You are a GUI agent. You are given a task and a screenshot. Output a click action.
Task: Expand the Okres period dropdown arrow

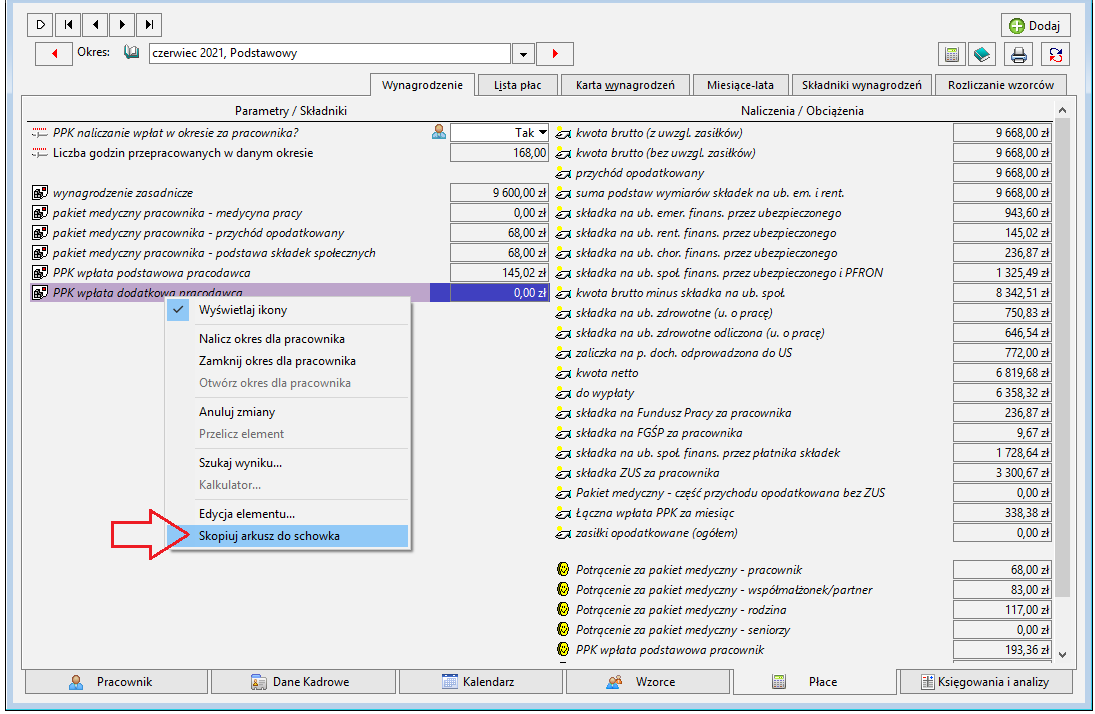pos(523,54)
